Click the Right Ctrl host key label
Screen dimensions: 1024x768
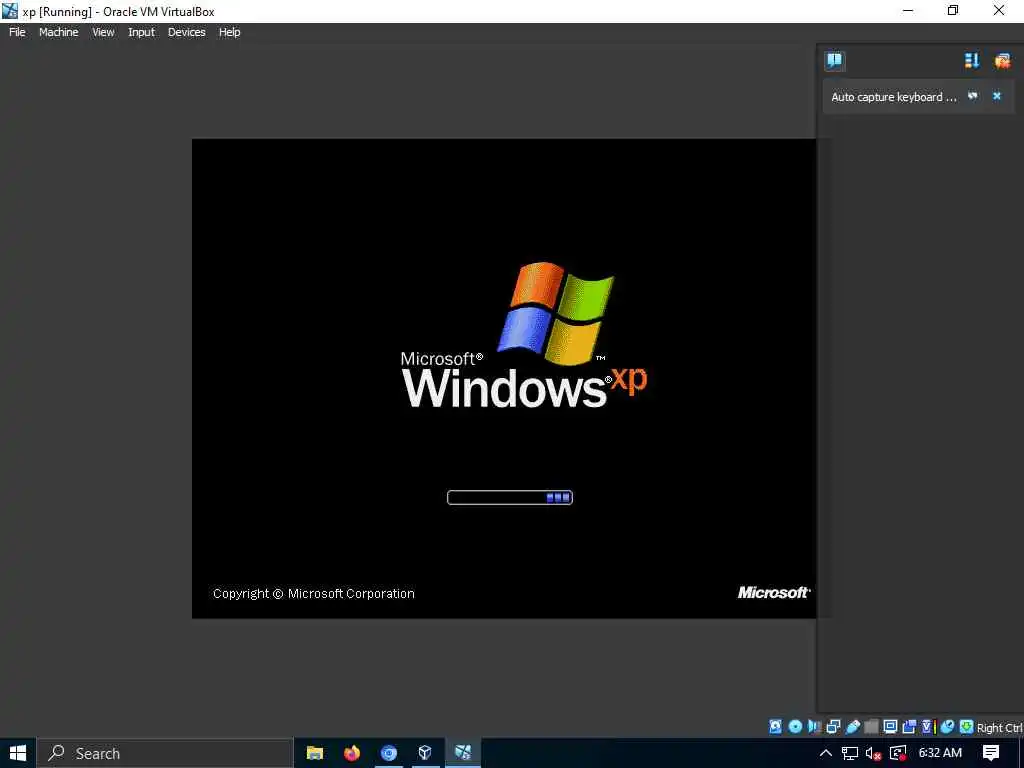[1000, 728]
